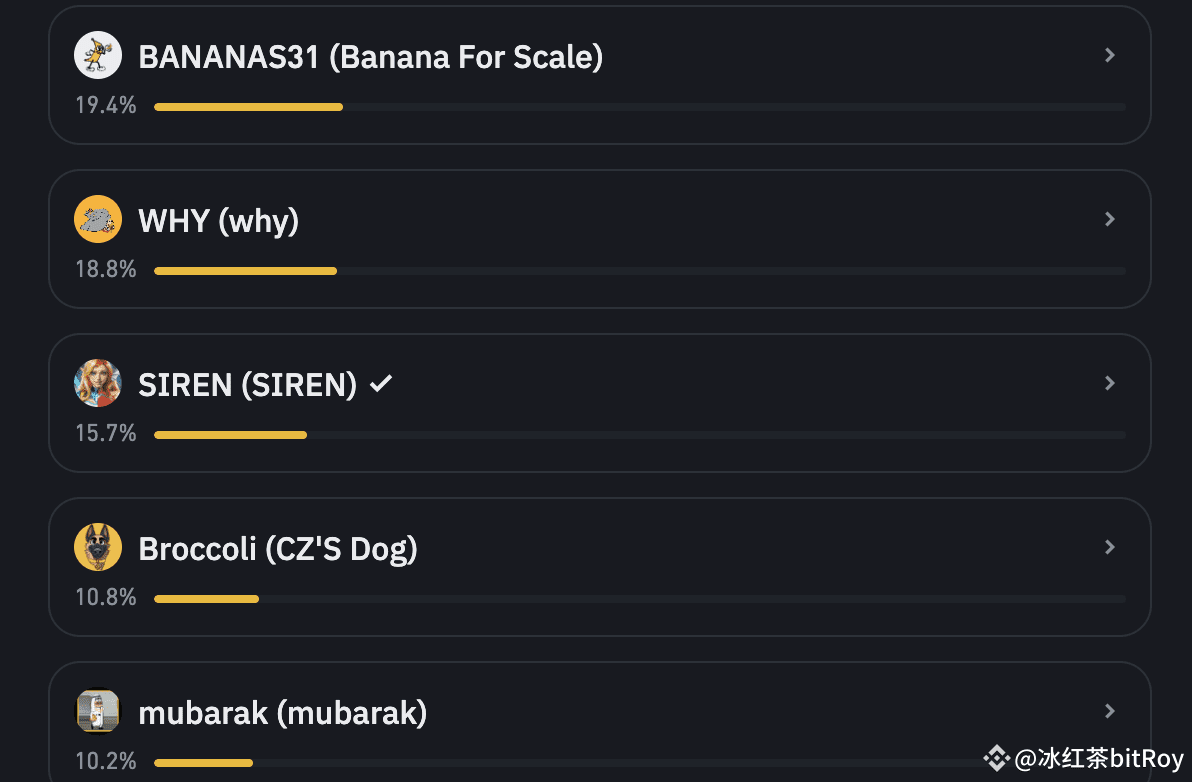Viewport: 1192px width, 782px height.
Task: Expand the SIREN row chevron arrow
Action: 1109,384
